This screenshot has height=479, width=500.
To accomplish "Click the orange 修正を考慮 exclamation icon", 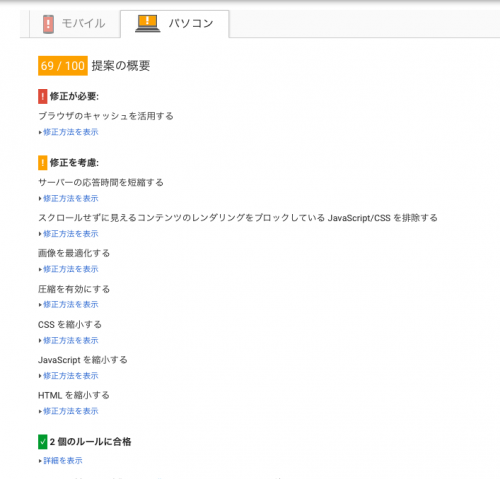I will coord(42,163).
